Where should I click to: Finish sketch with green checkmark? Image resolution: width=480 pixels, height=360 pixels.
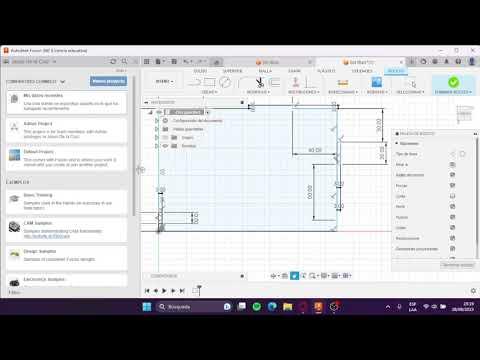[453, 82]
